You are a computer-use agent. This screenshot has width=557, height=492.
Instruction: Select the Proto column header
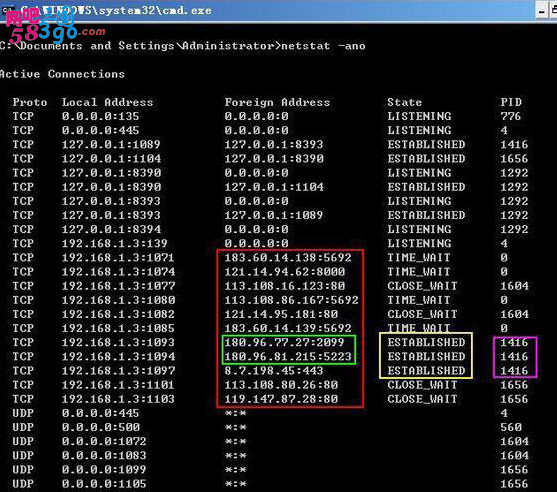tap(30, 102)
